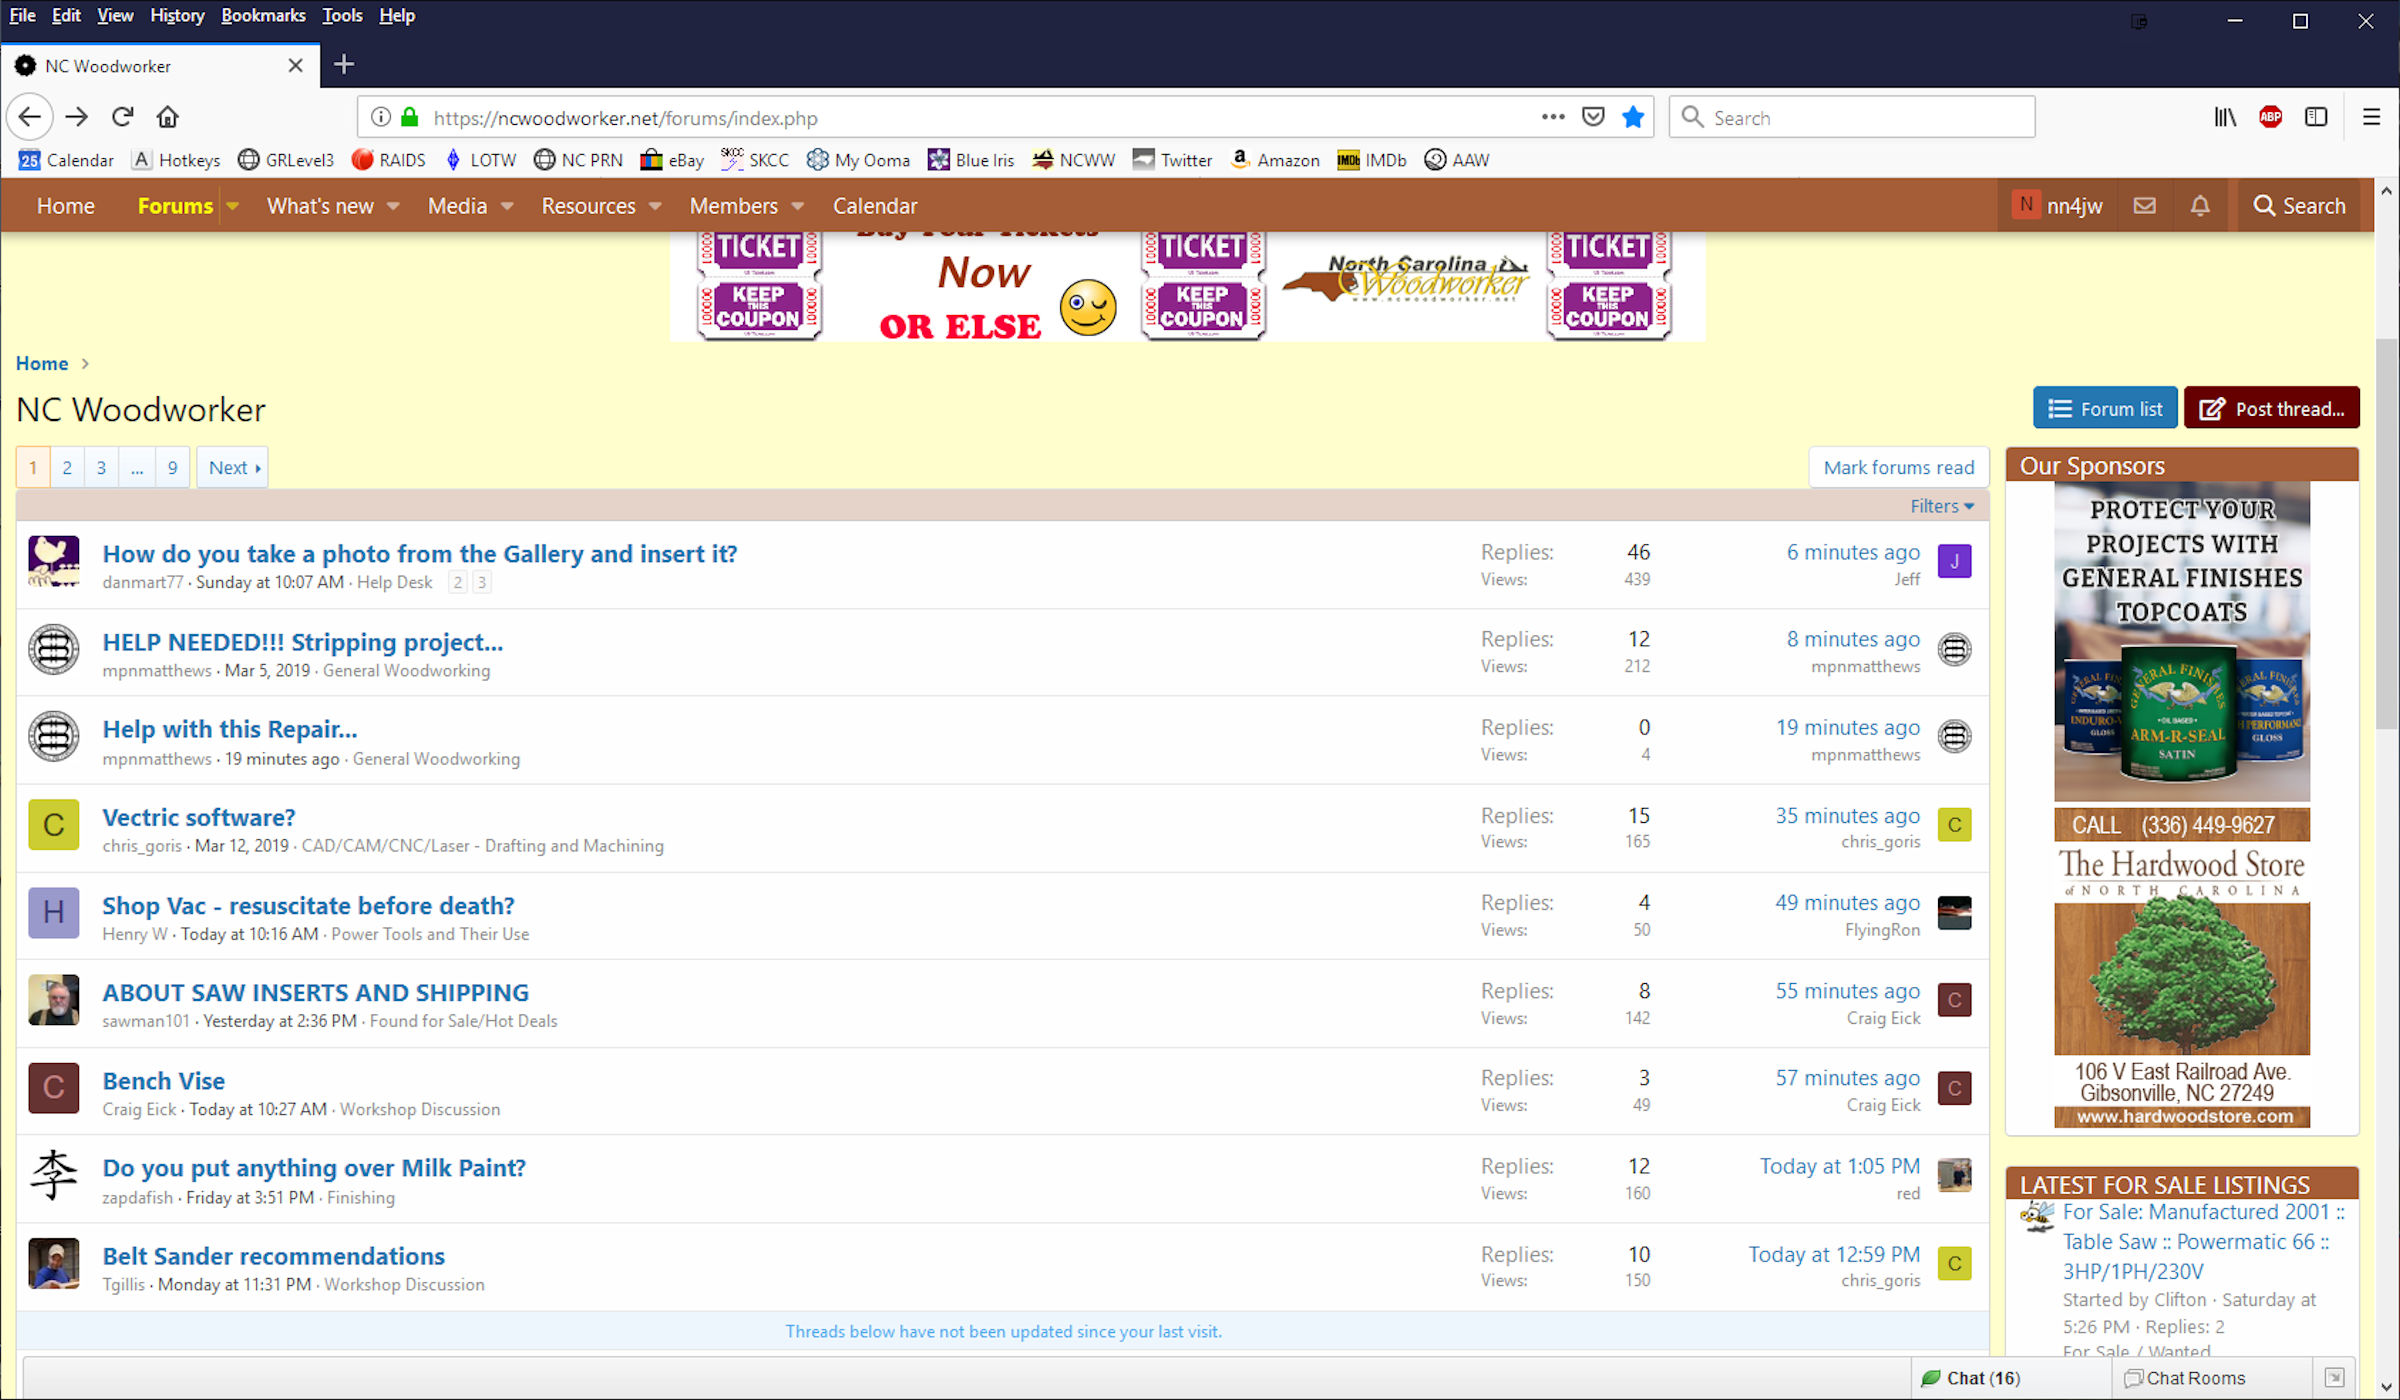Toggle the bookmark star for this page
The image size is (2400, 1400).
tap(1633, 117)
